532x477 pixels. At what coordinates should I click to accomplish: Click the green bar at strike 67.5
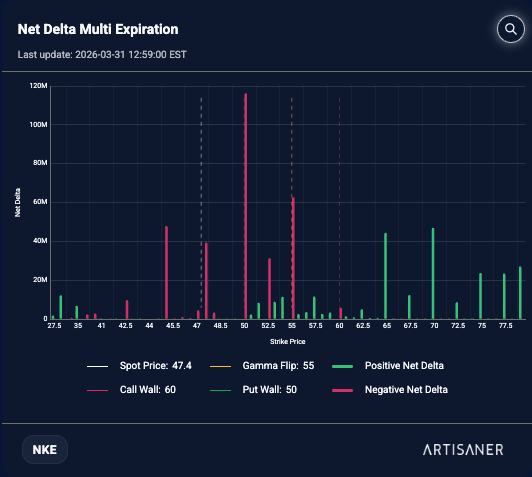click(409, 307)
